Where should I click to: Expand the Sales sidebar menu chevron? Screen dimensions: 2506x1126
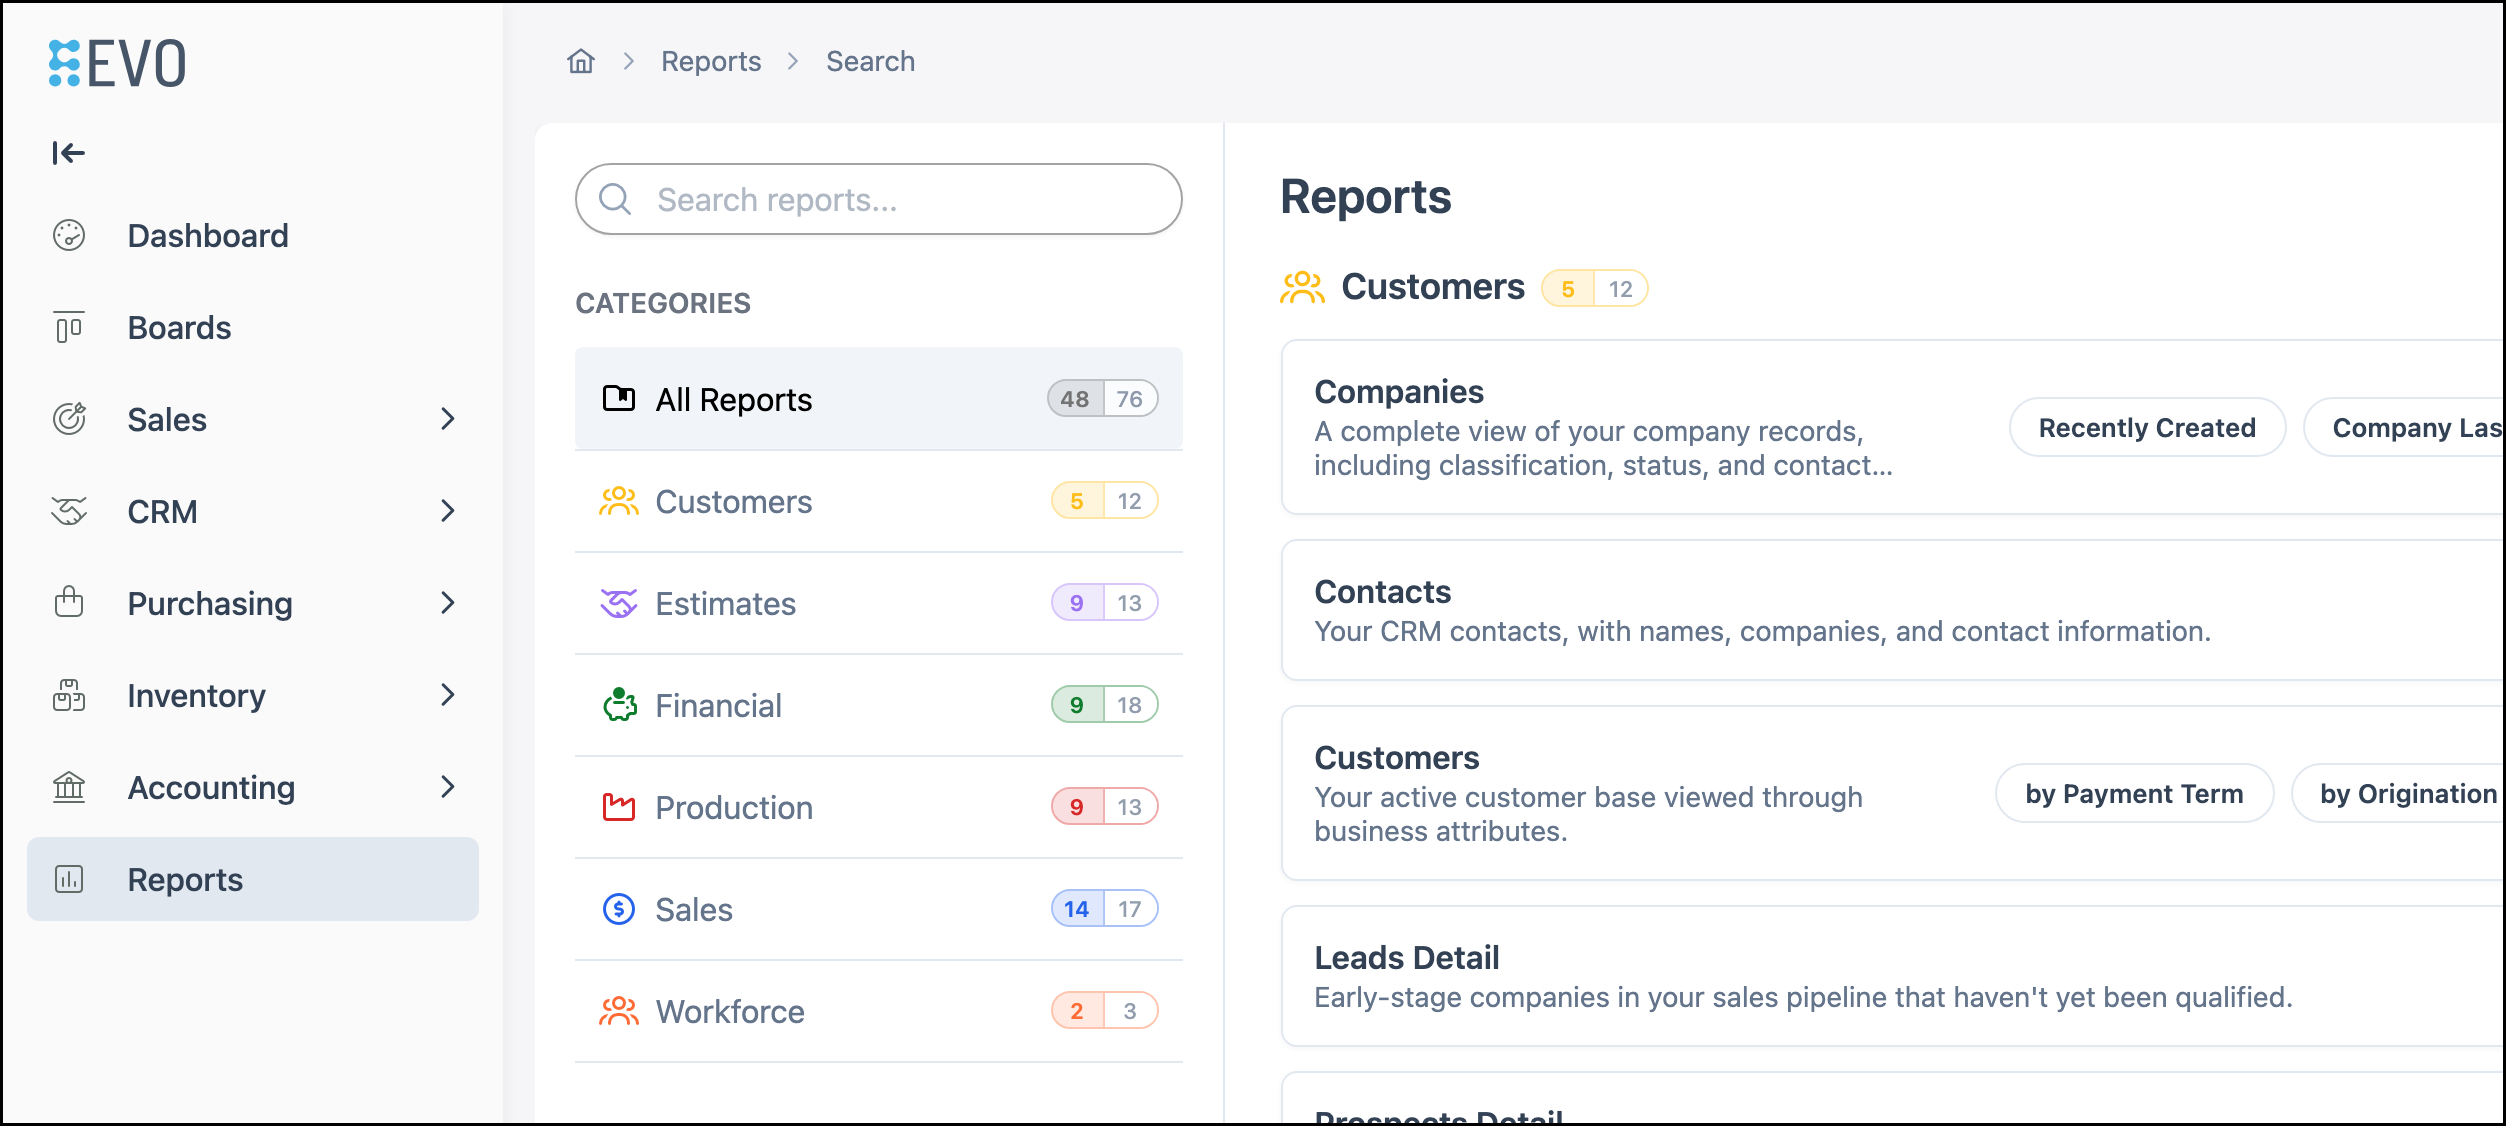448,420
